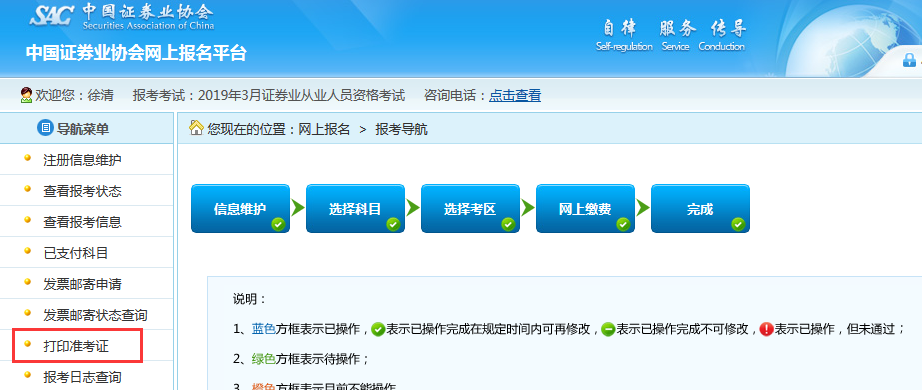The width and height of the screenshot is (922, 390).
Task: Open 查看报考状态 menu item
Action: 82,191
